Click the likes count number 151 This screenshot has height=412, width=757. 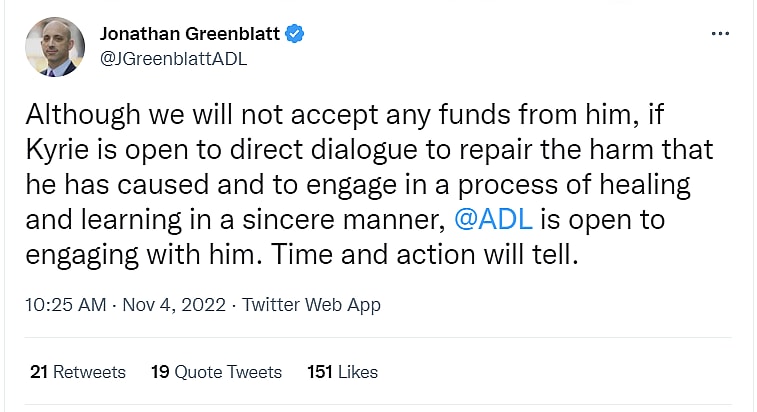coord(320,372)
